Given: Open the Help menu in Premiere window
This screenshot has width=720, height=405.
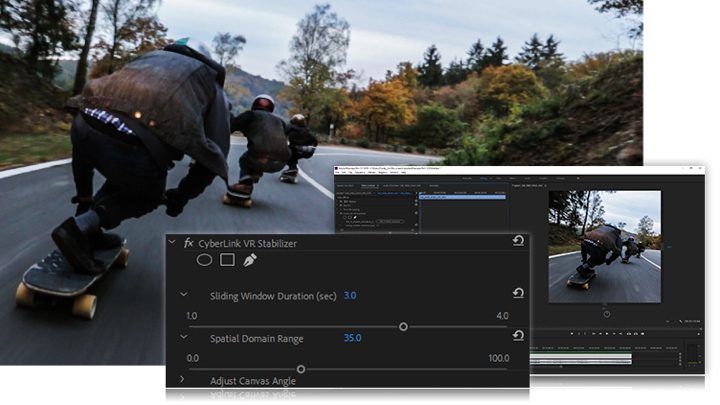Looking at the screenshot, I should click(x=404, y=173).
